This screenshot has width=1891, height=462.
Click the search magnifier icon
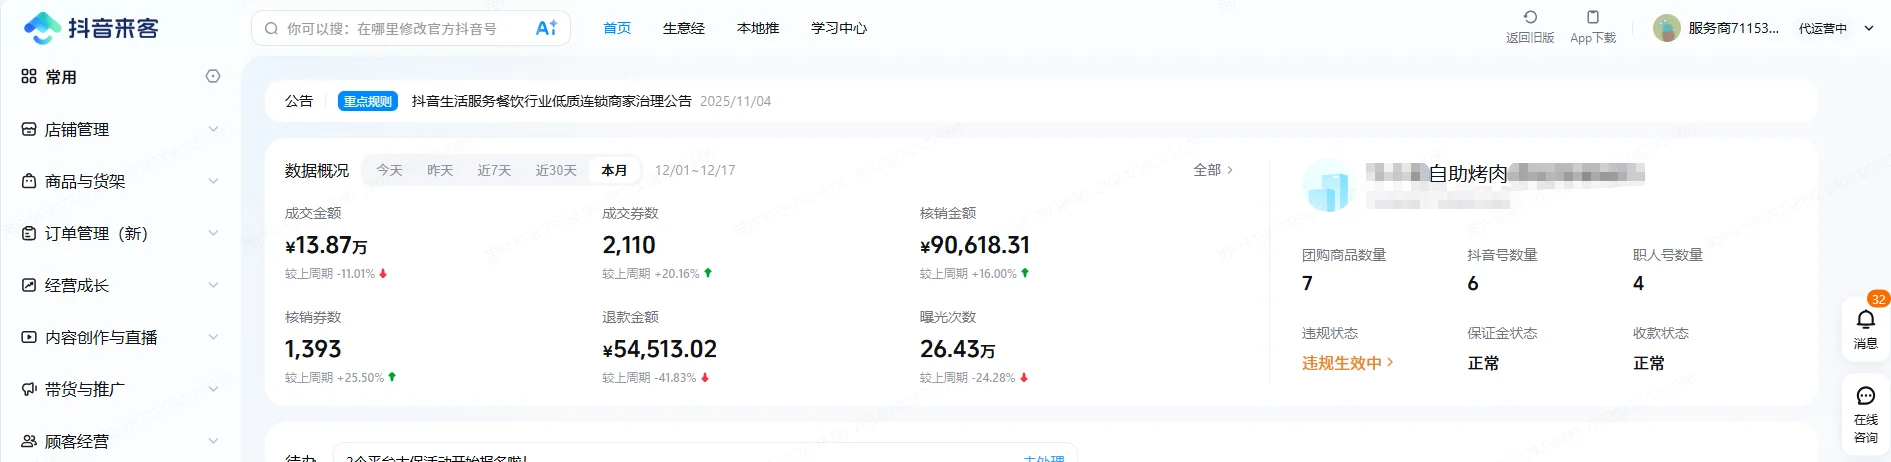271,29
